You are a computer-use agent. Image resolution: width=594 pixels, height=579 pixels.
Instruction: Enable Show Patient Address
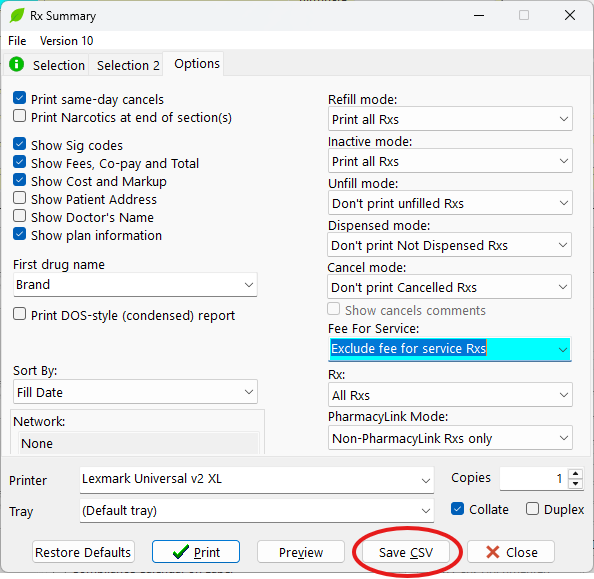[19, 198]
